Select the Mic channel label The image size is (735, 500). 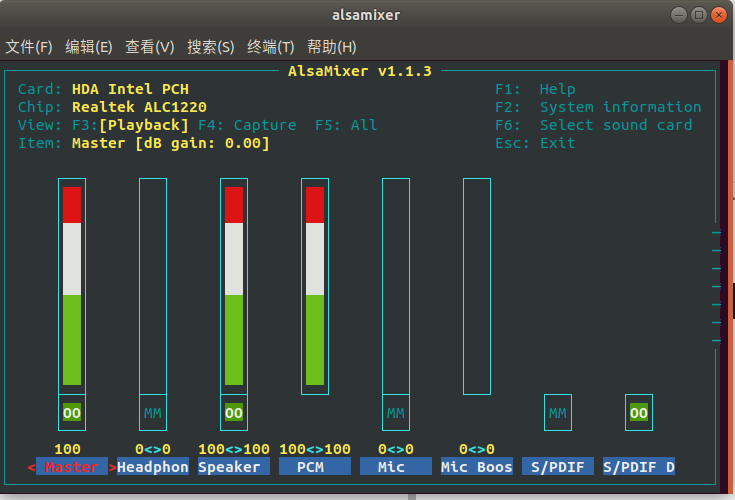pyautogui.click(x=396, y=467)
